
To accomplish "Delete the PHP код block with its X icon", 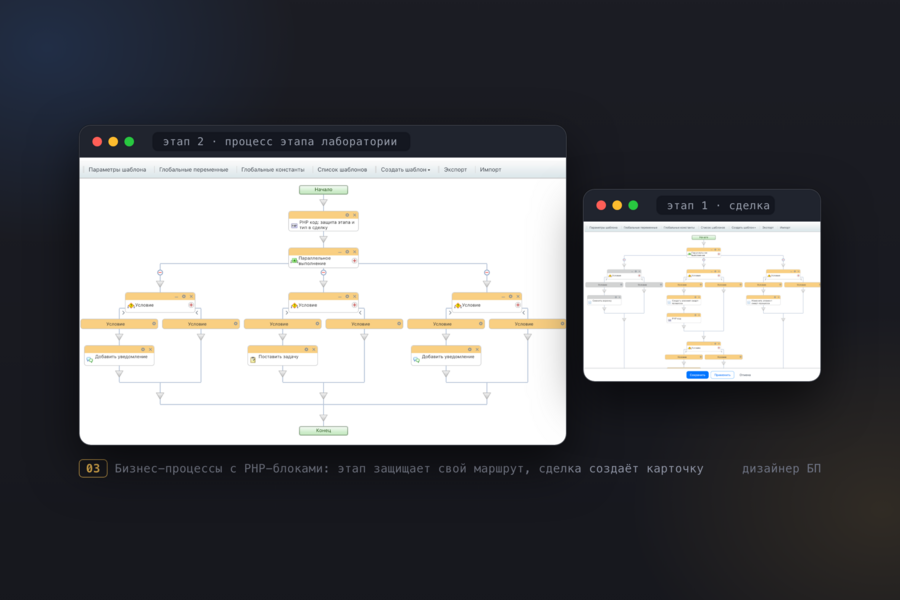I will (354, 215).
